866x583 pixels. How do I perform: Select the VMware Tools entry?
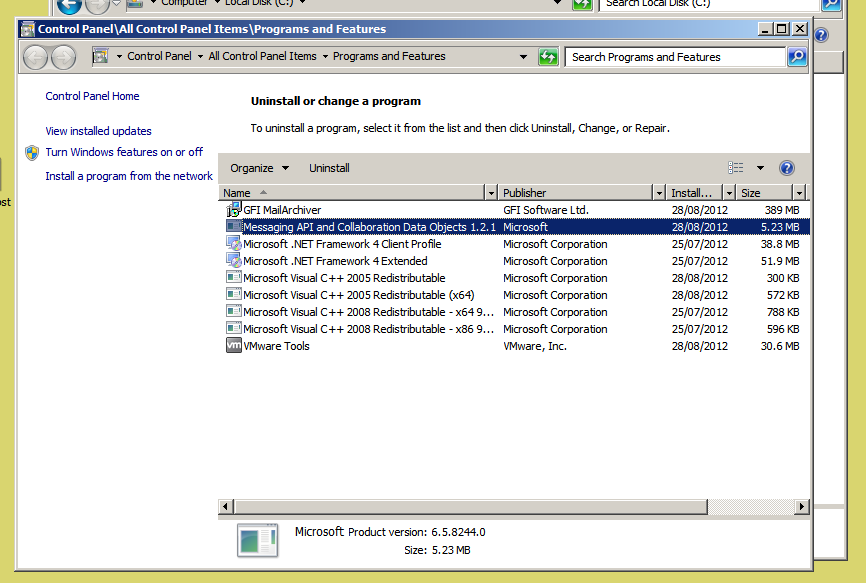pyautogui.click(x=514, y=346)
